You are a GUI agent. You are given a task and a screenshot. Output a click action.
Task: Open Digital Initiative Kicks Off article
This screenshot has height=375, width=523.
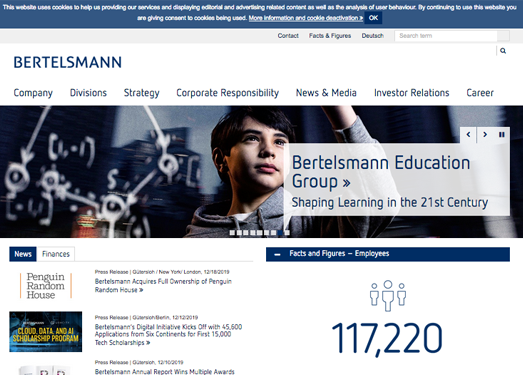tap(168, 335)
